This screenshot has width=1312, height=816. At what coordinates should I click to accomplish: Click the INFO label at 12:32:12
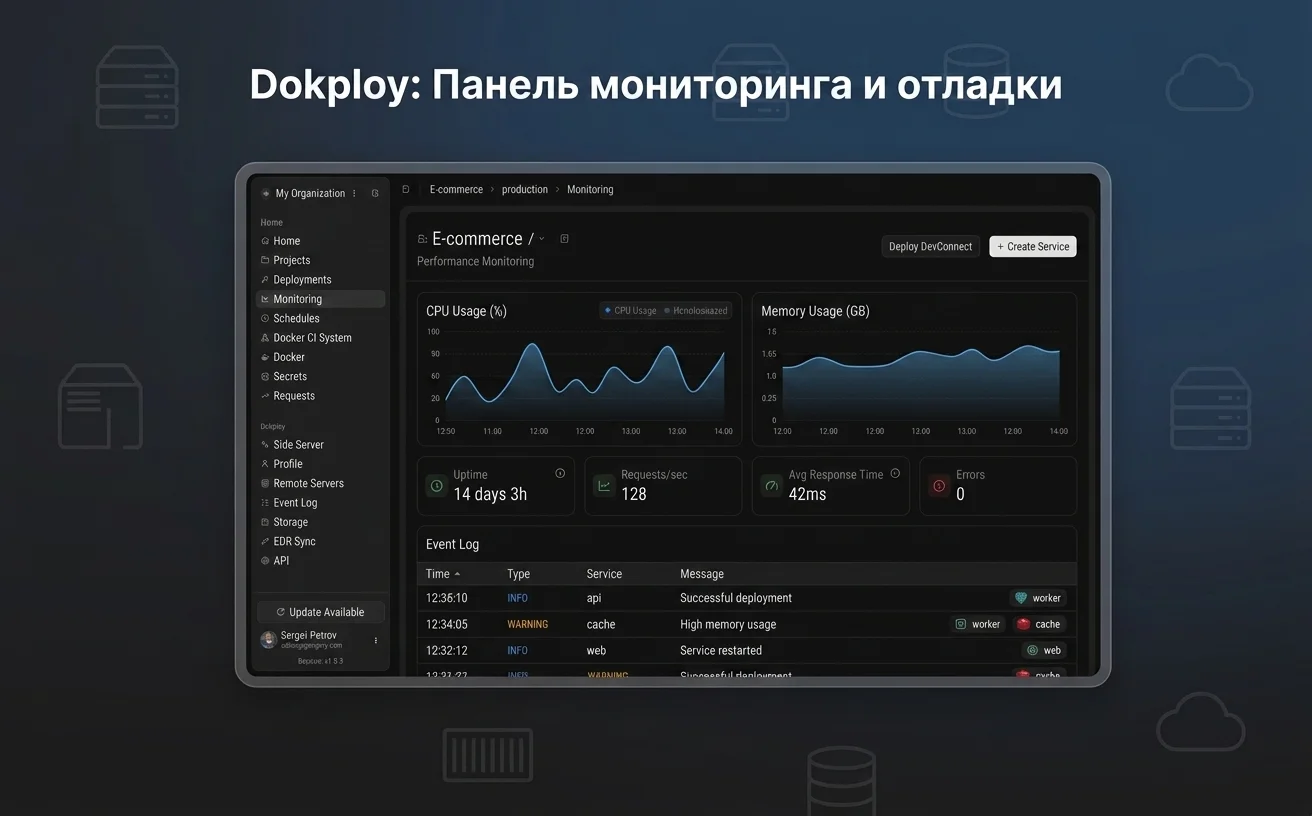(517, 650)
